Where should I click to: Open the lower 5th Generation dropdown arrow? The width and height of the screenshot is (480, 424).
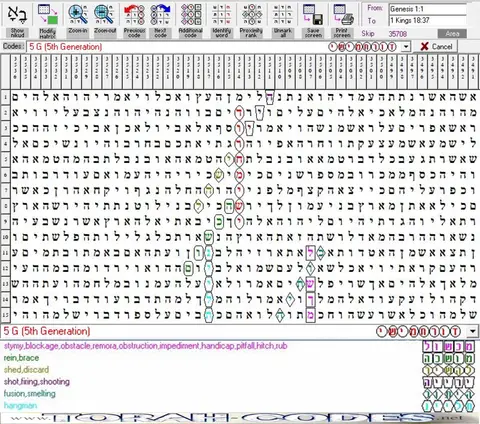(x=473, y=331)
